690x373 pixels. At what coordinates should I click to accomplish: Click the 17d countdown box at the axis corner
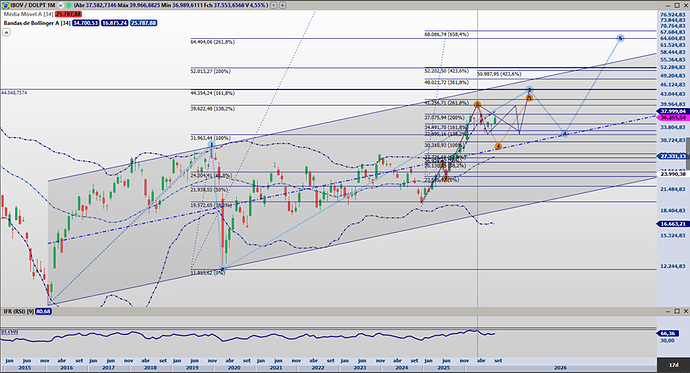coord(673,365)
